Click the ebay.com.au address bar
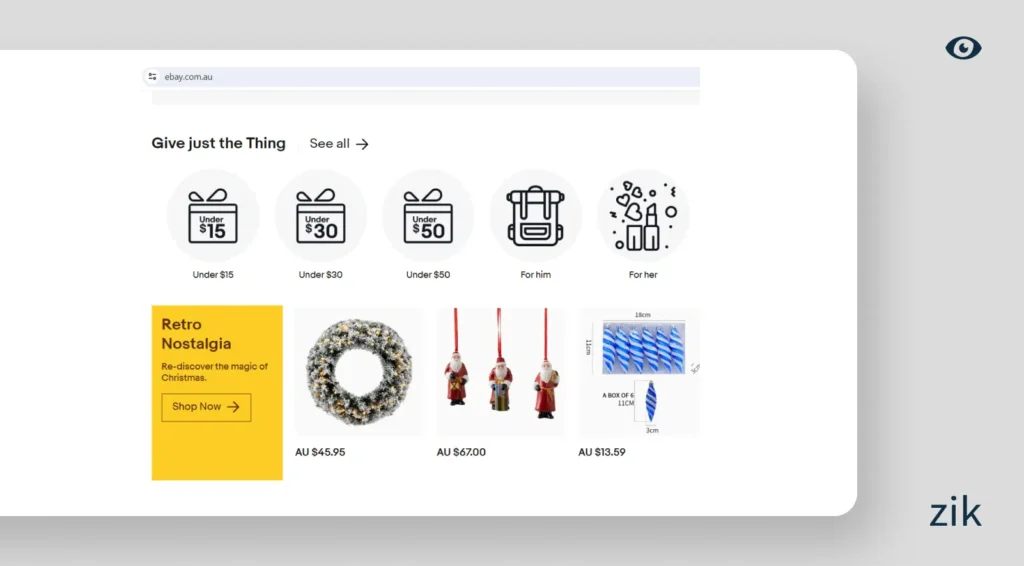Screen dimensions: 1024x566 [421, 76]
